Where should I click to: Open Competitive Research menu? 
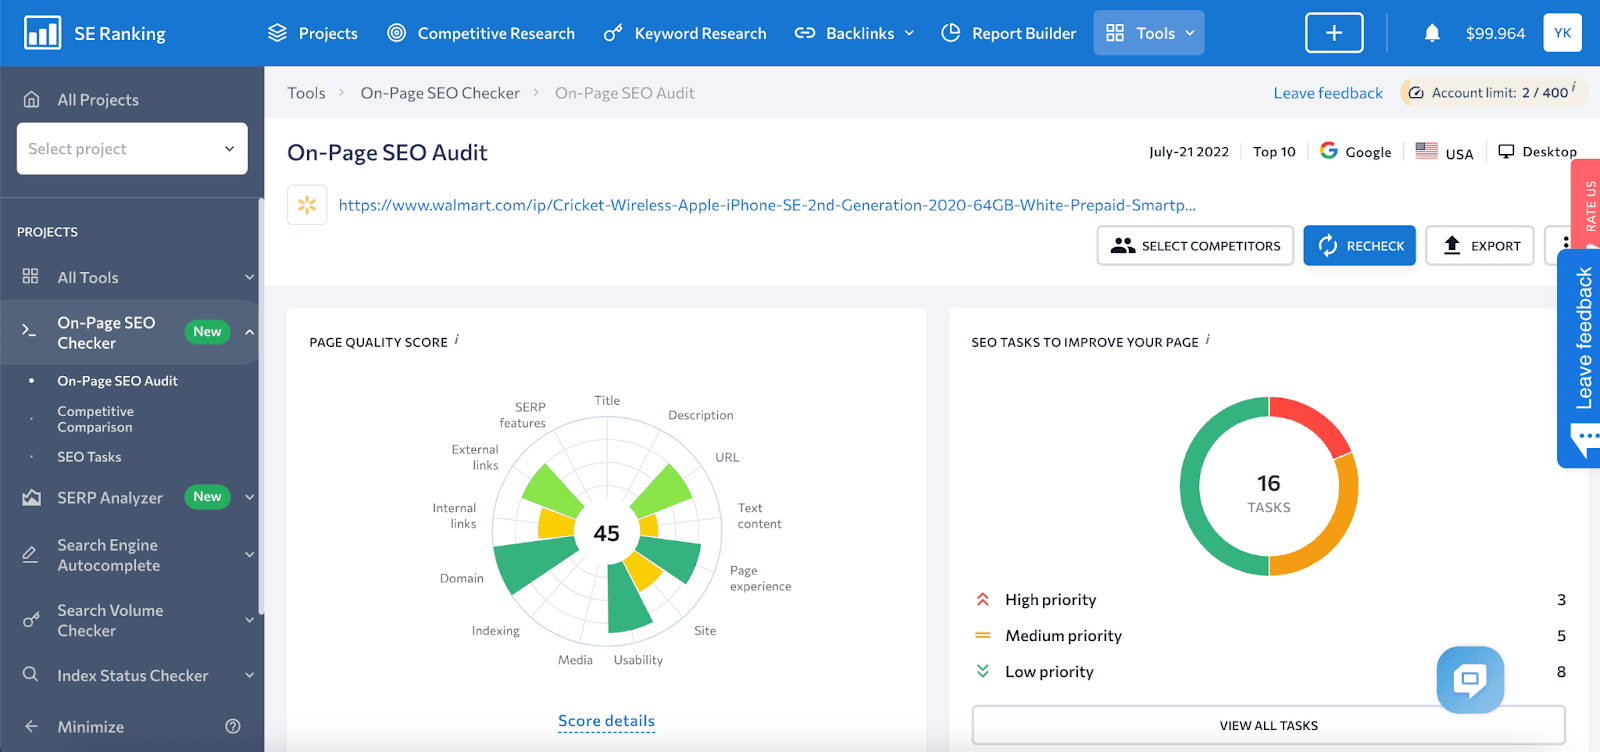click(x=481, y=33)
